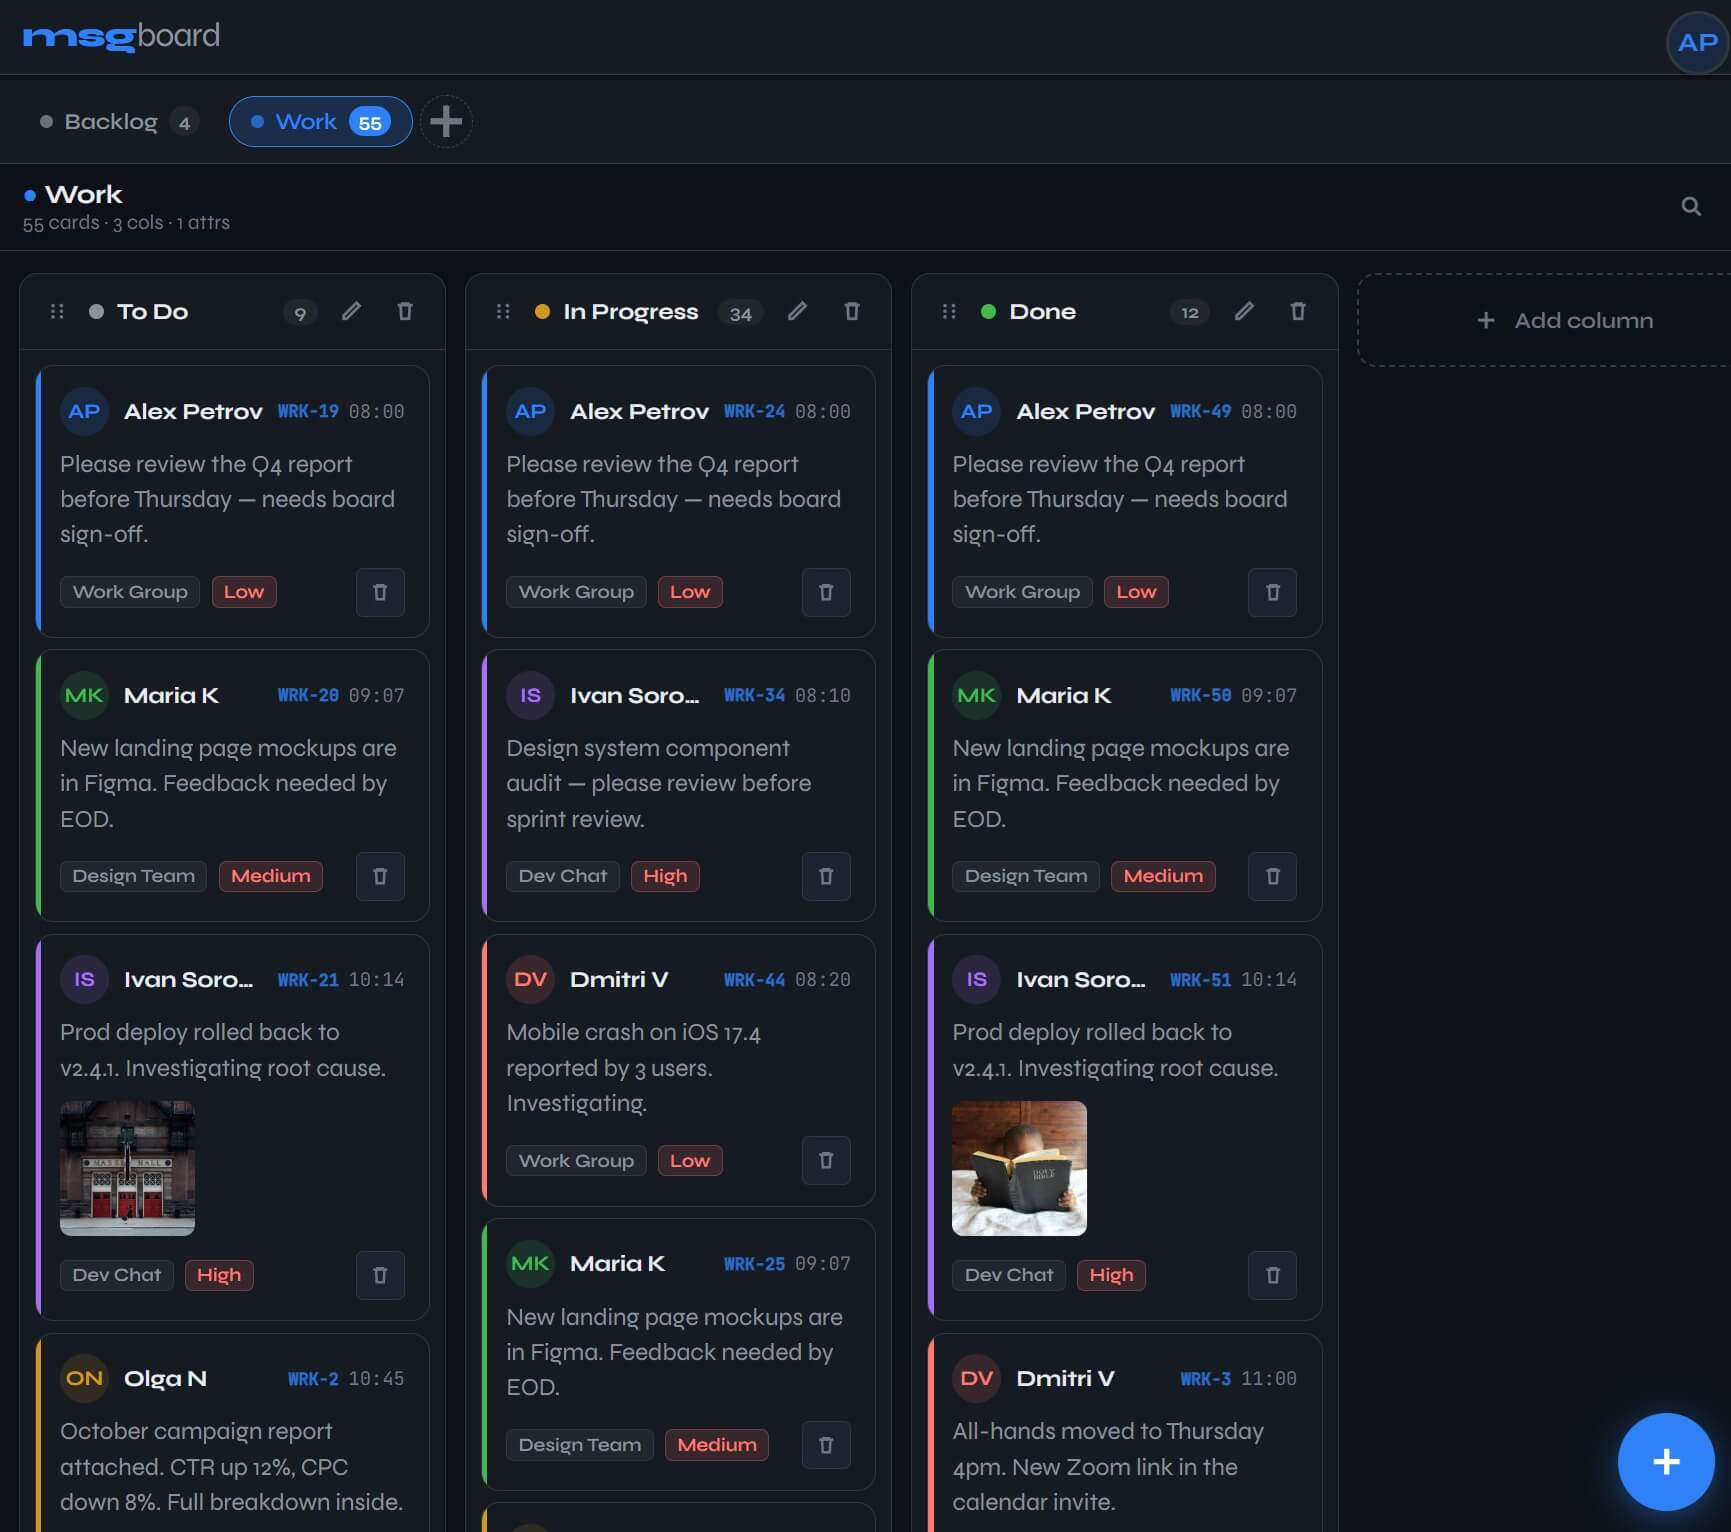The width and height of the screenshot is (1731, 1532).
Task: Open the WRK-44 card ID link
Action: 754,980
